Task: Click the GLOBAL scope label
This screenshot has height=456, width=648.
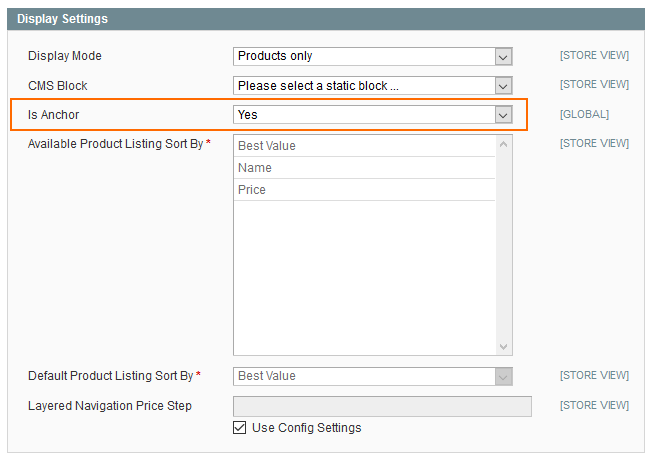Action: [584, 115]
